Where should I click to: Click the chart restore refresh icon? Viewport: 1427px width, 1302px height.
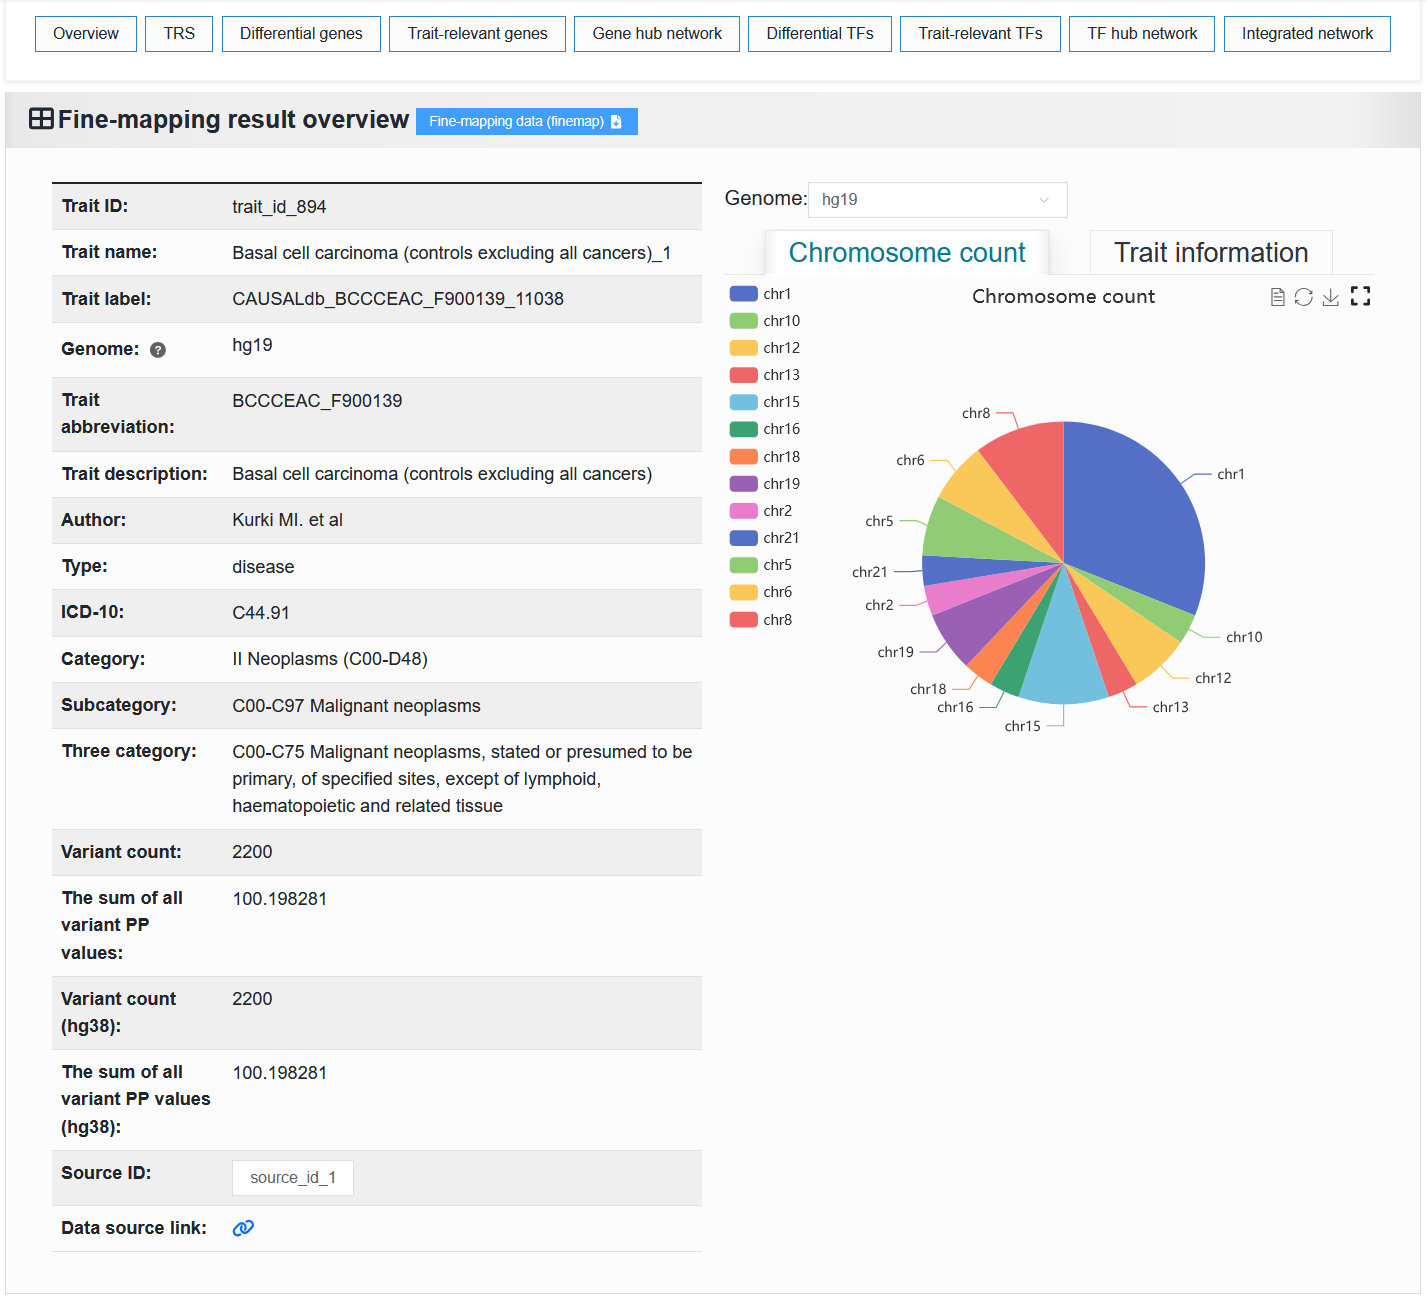1303,297
